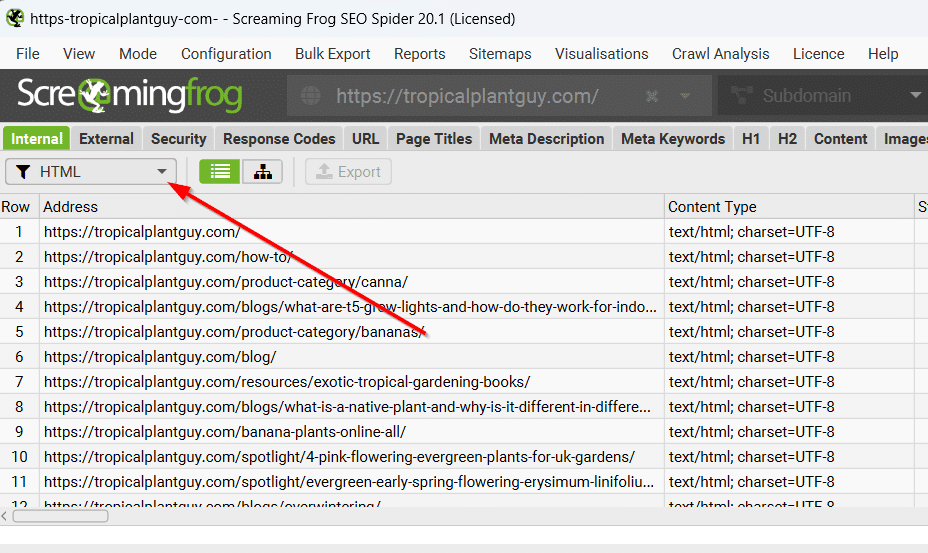Select the H1 tab

(x=751, y=139)
